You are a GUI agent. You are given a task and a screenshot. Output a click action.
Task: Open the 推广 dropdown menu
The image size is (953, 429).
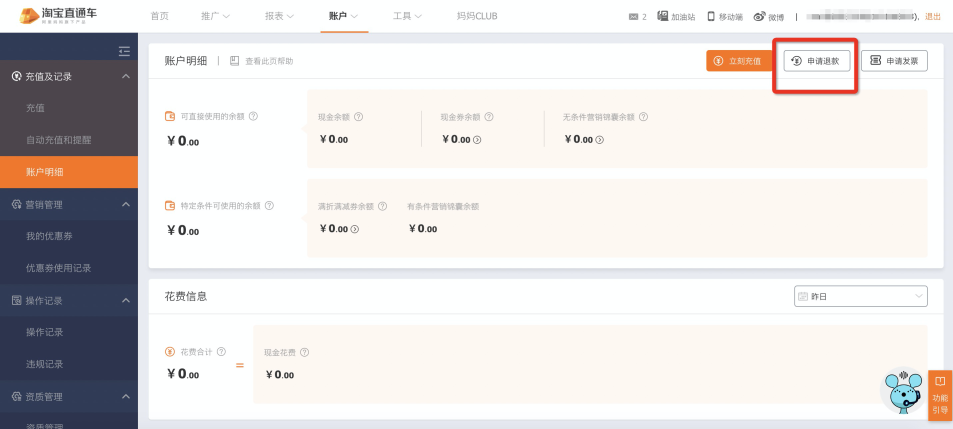tap(215, 16)
